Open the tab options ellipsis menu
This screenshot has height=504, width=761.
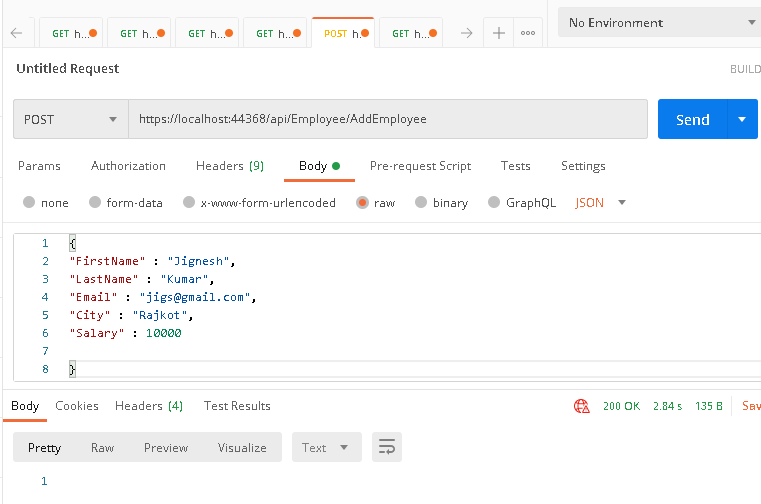pyautogui.click(x=527, y=33)
